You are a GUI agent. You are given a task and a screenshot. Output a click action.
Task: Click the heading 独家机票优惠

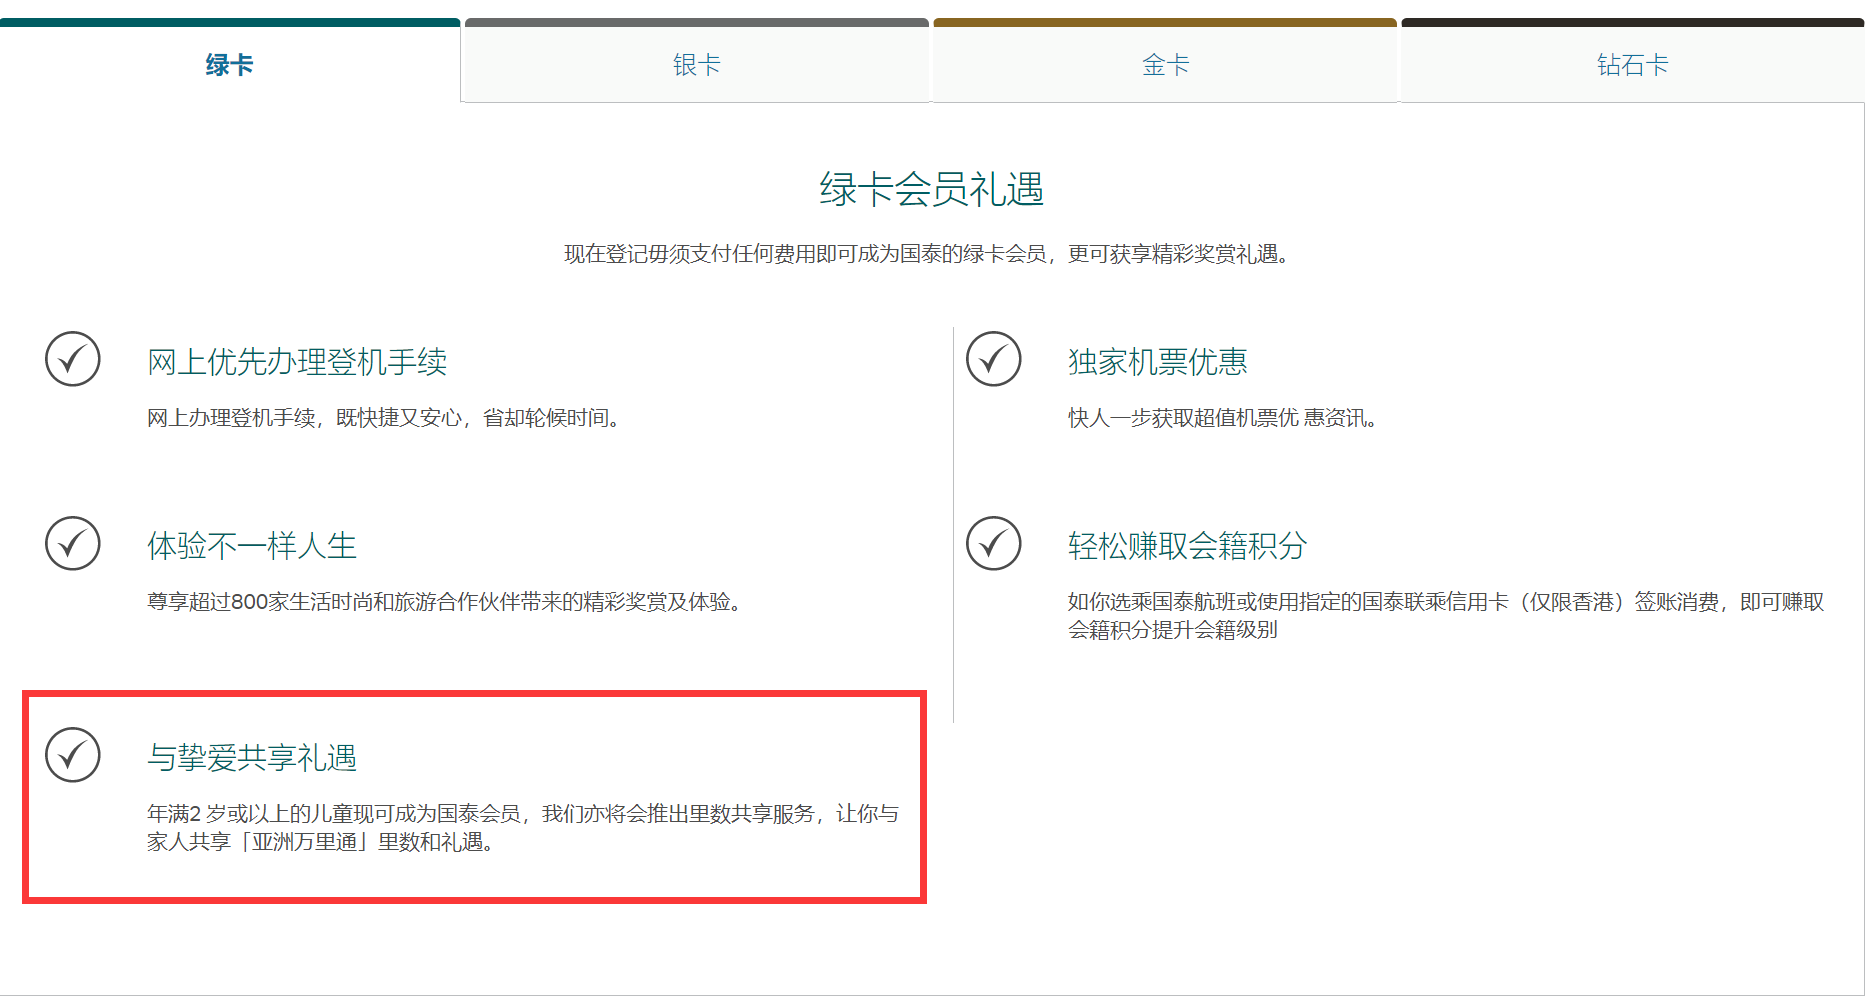[x=1158, y=362]
